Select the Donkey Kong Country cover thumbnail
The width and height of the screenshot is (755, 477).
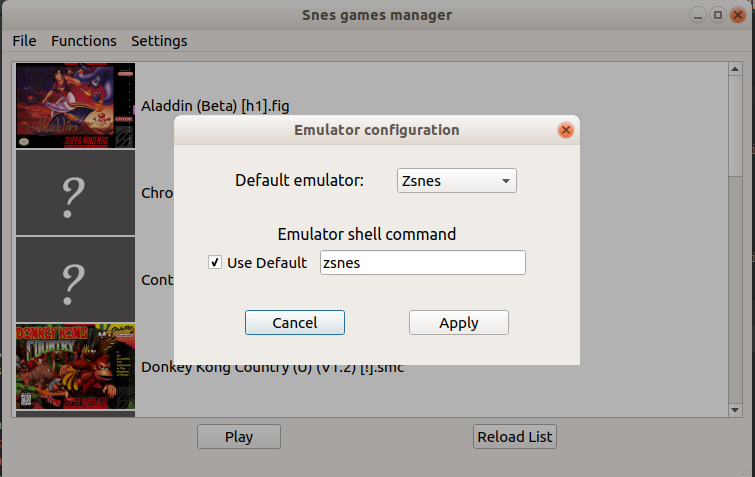click(76, 366)
